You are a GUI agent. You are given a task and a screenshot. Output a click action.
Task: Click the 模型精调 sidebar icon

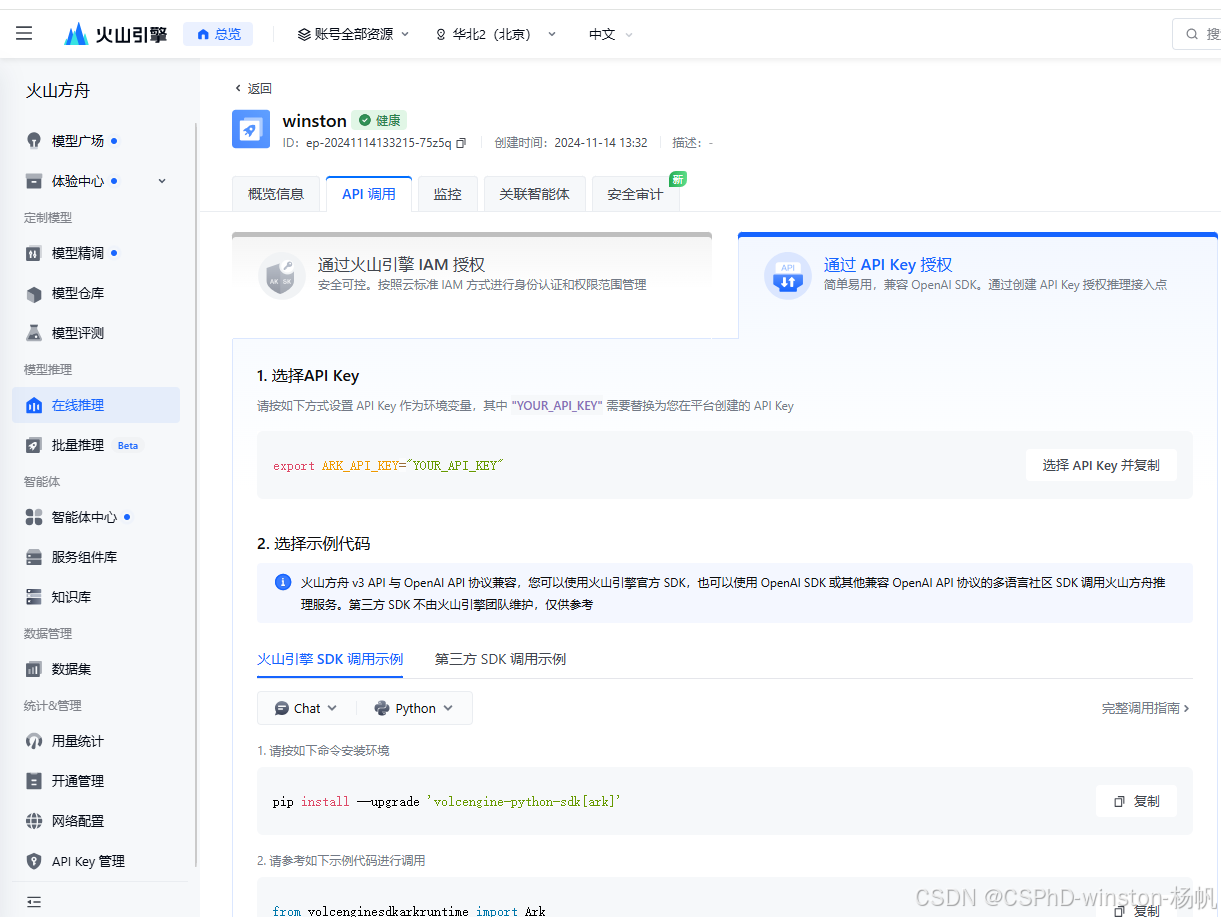coord(34,253)
